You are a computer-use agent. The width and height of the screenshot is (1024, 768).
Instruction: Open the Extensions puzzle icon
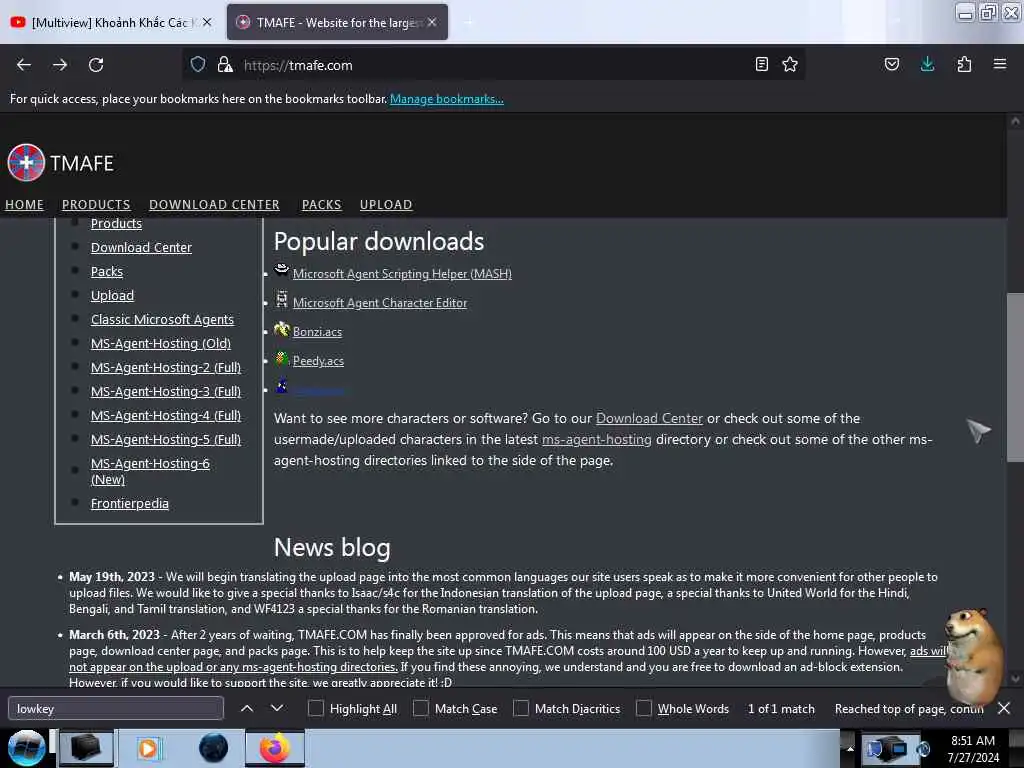pyautogui.click(x=964, y=64)
